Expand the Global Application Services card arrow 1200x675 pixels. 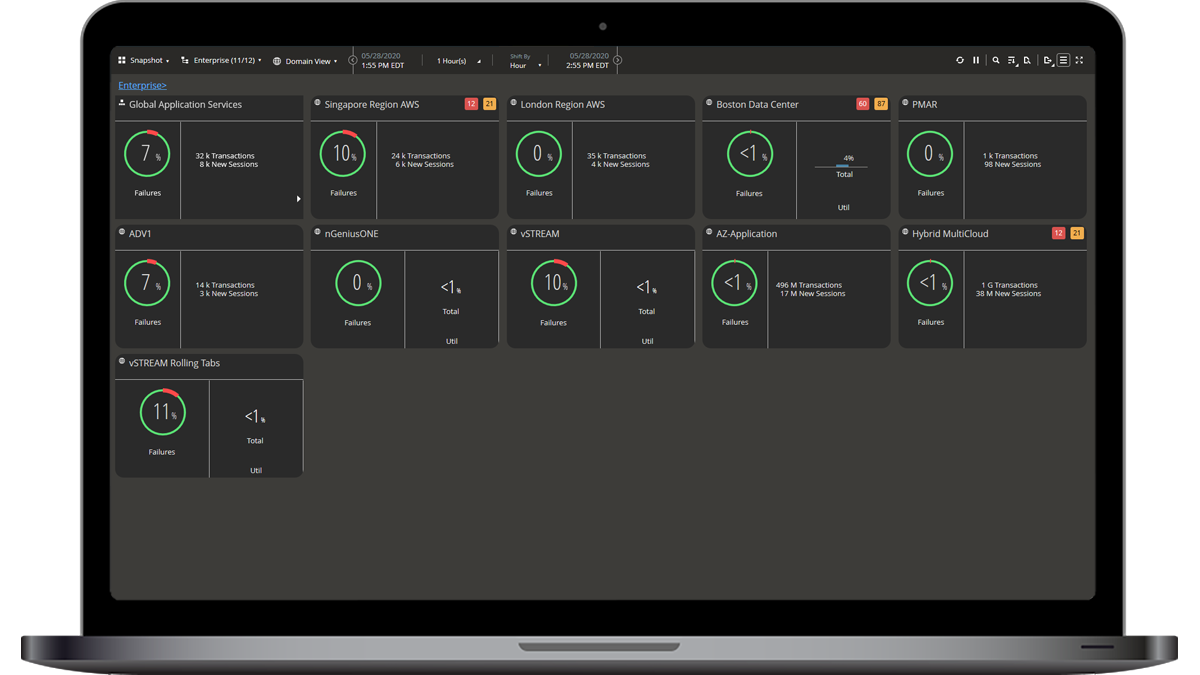click(x=298, y=199)
